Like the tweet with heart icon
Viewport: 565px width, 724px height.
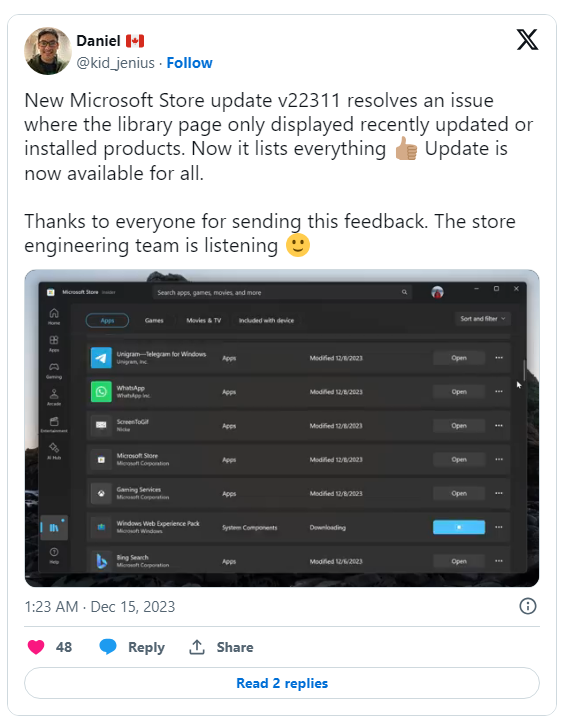pos(36,647)
